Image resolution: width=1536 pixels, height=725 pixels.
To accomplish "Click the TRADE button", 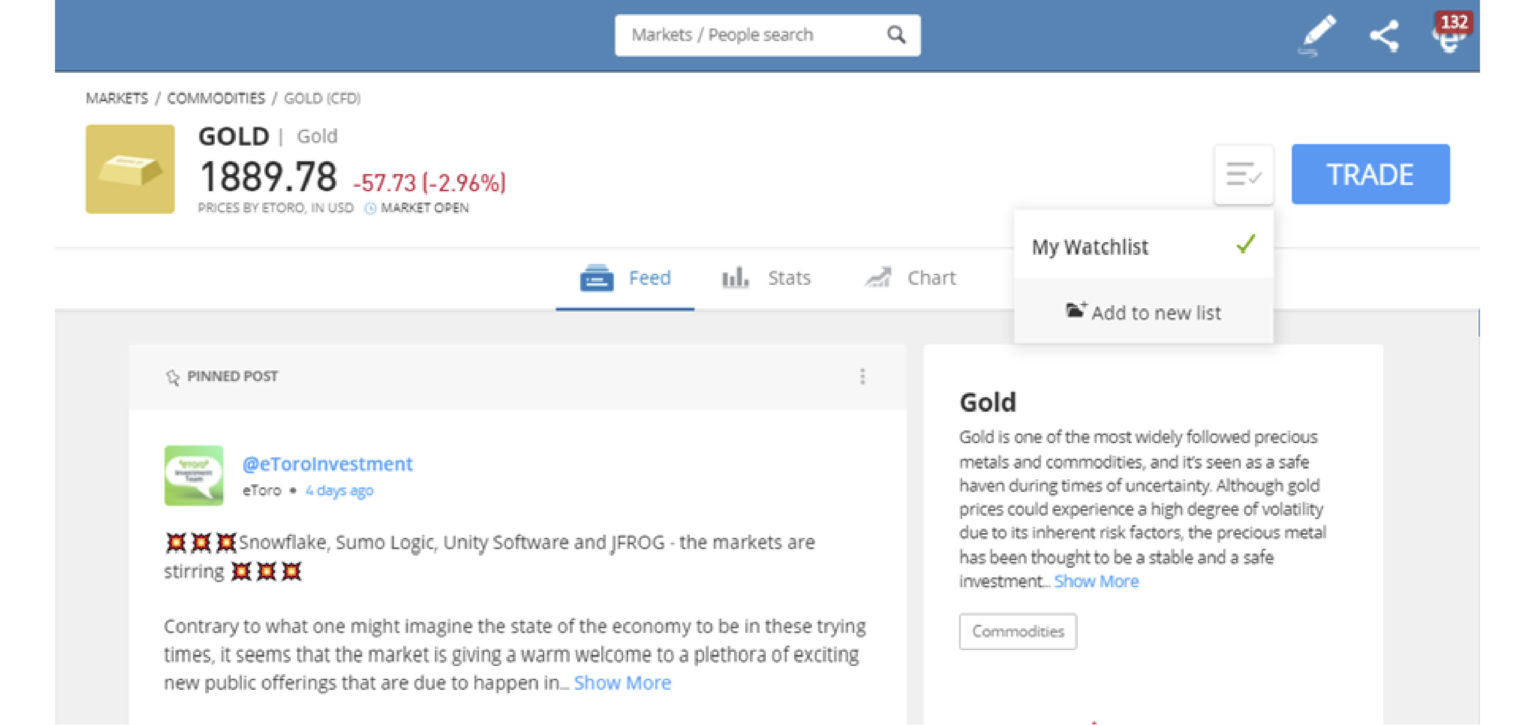I will (1370, 173).
